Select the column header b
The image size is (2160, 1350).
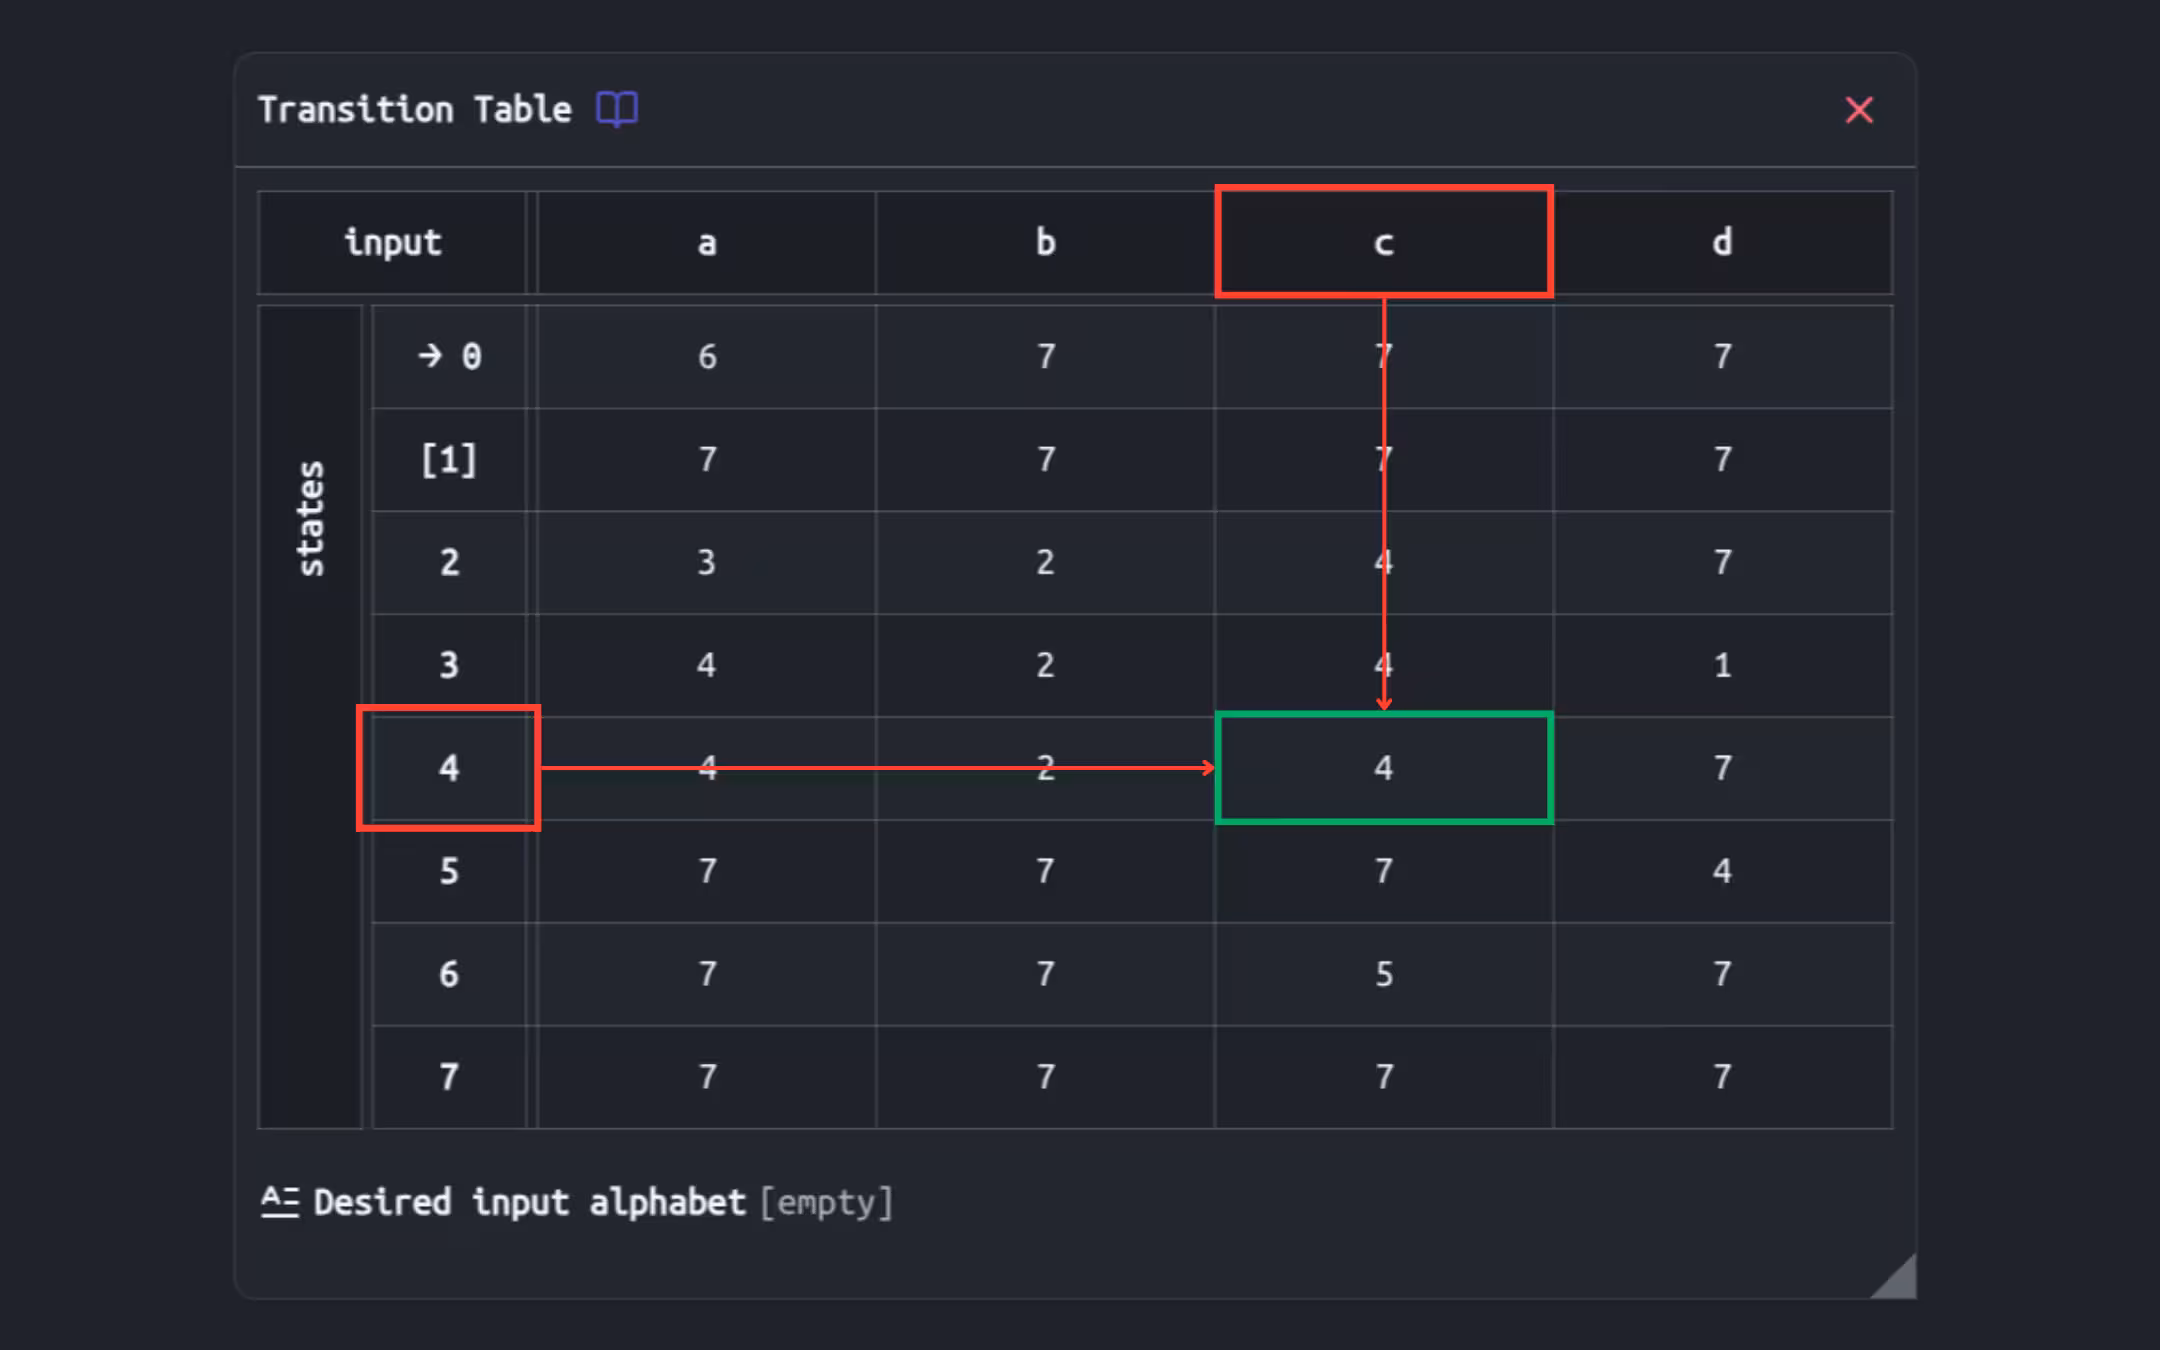1045,242
